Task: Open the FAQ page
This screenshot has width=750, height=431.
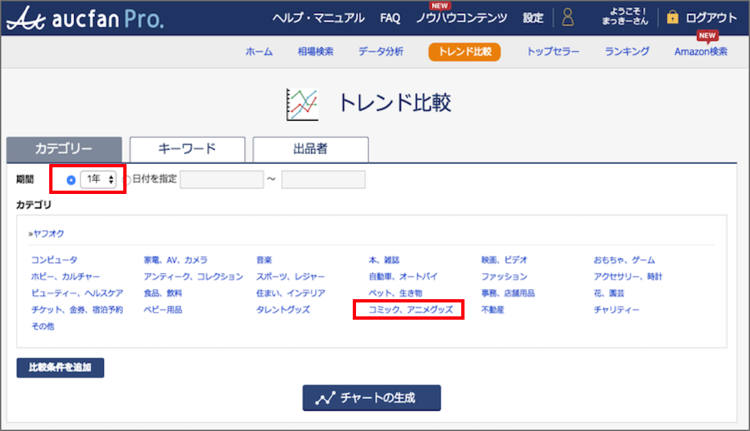Action: (390, 18)
